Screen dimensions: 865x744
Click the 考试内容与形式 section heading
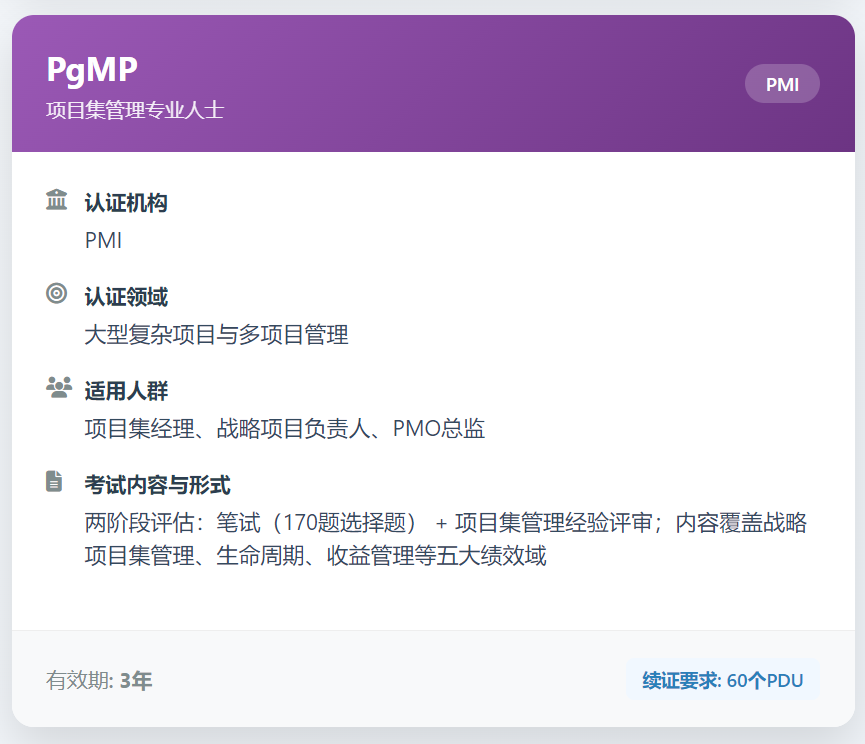tap(157, 485)
